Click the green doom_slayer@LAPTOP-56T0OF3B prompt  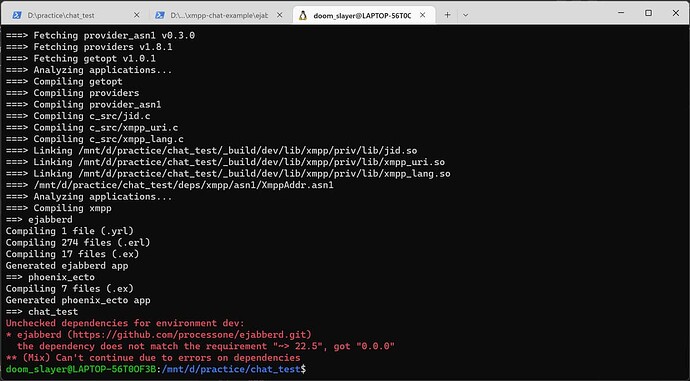[81, 369]
